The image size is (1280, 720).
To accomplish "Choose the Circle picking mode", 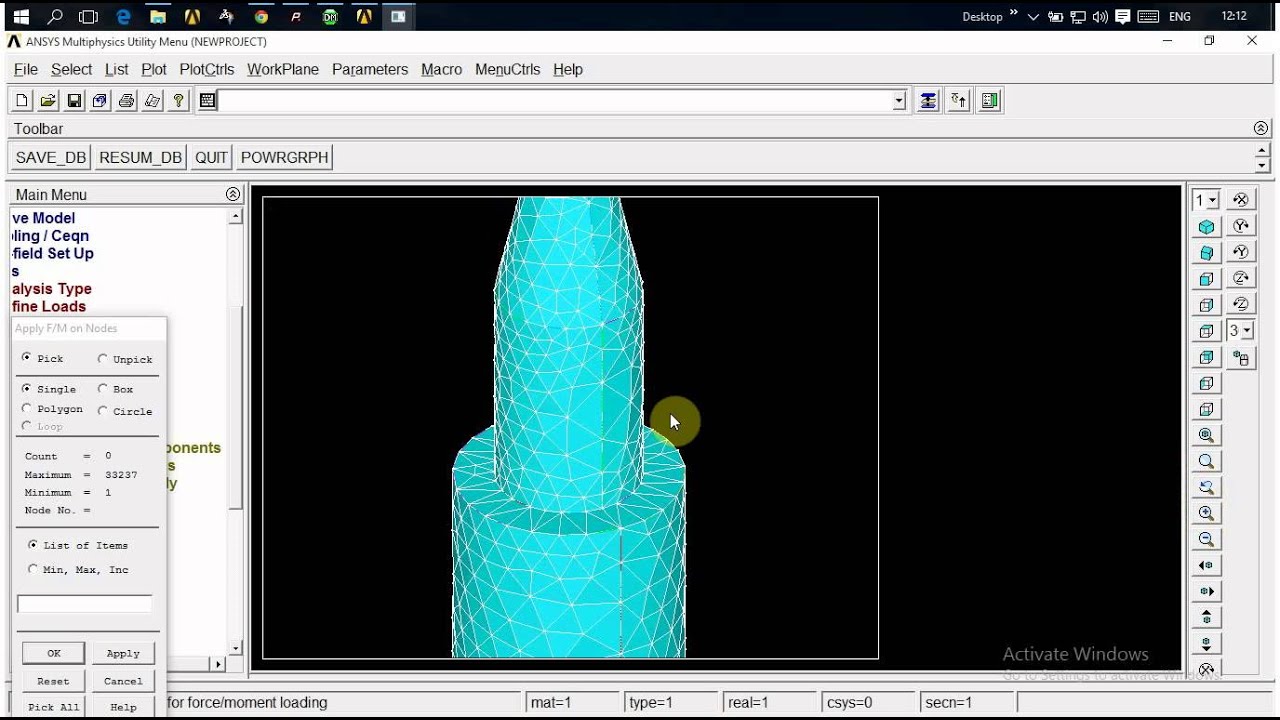I will point(102,411).
